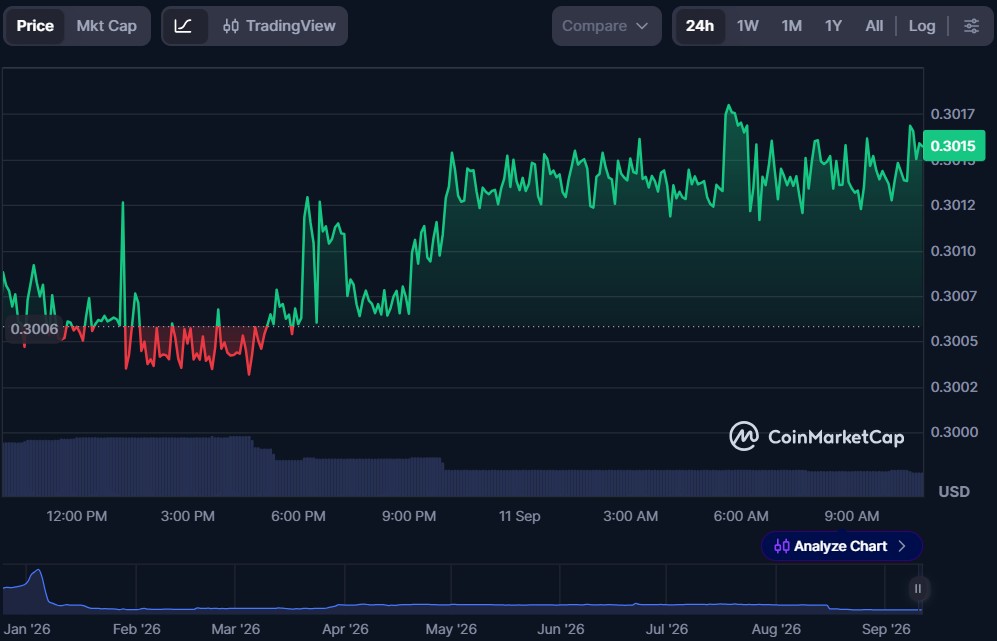Click the Analyze Chart arrow chevron
This screenshot has height=641, width=997.
pyautogui.click(x=902, y=546)
